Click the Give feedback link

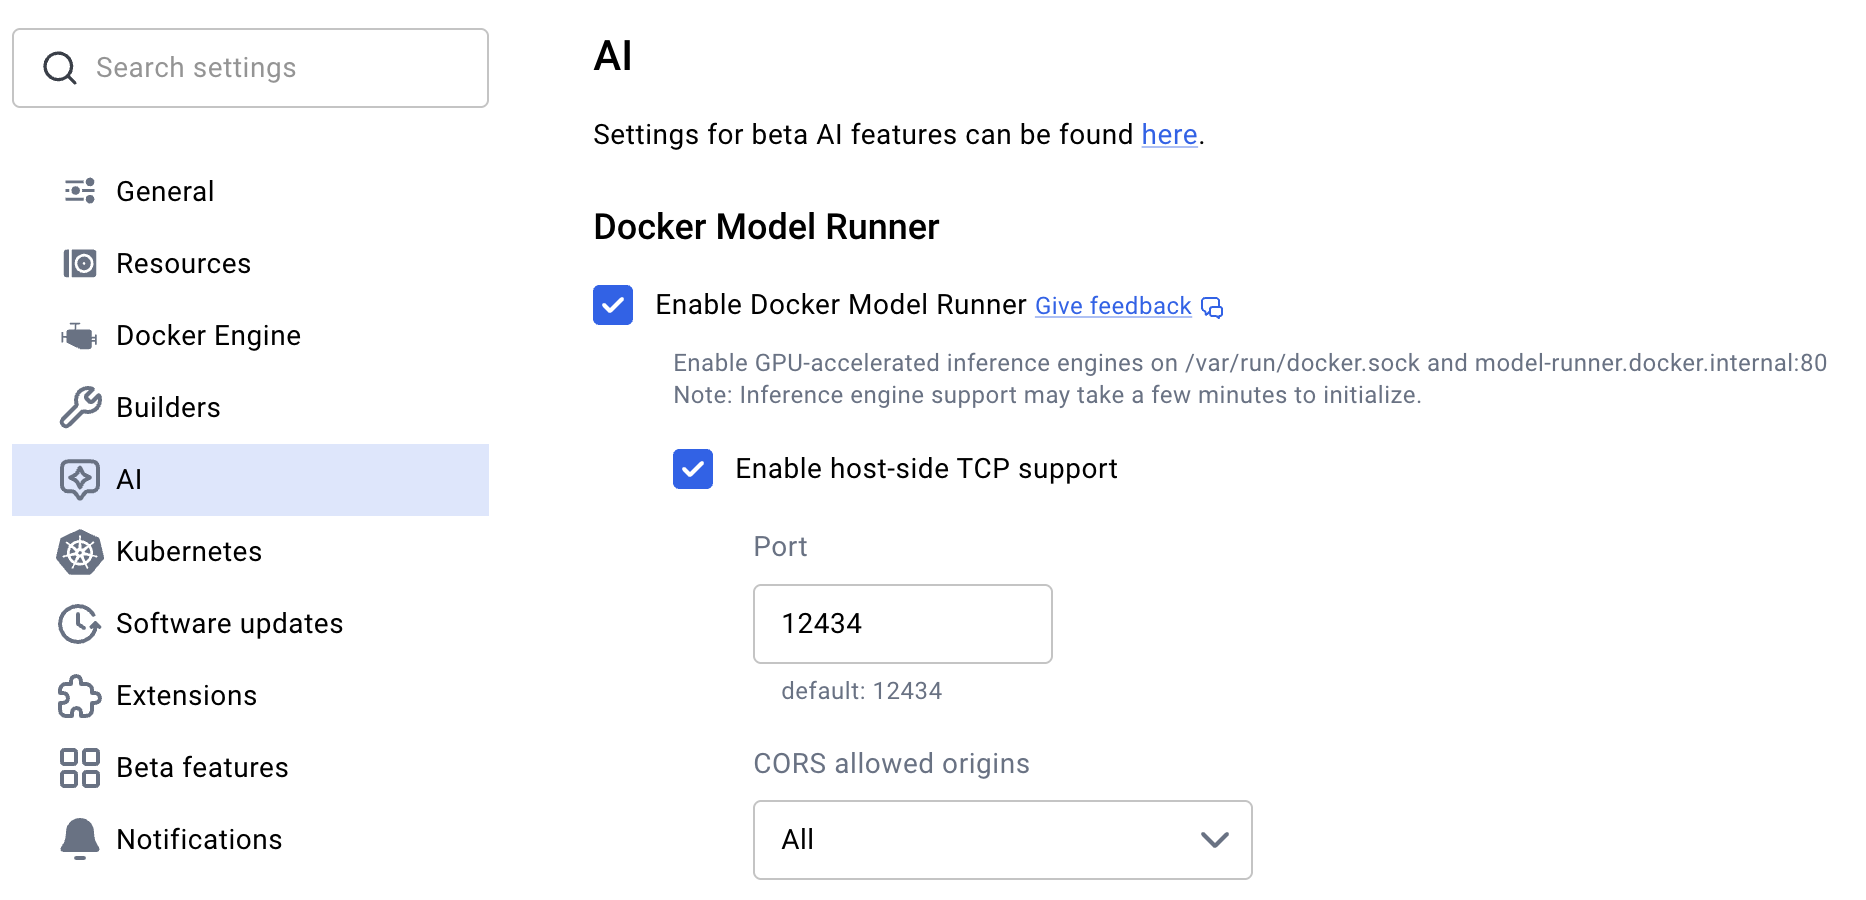[x=1112, y=306]
